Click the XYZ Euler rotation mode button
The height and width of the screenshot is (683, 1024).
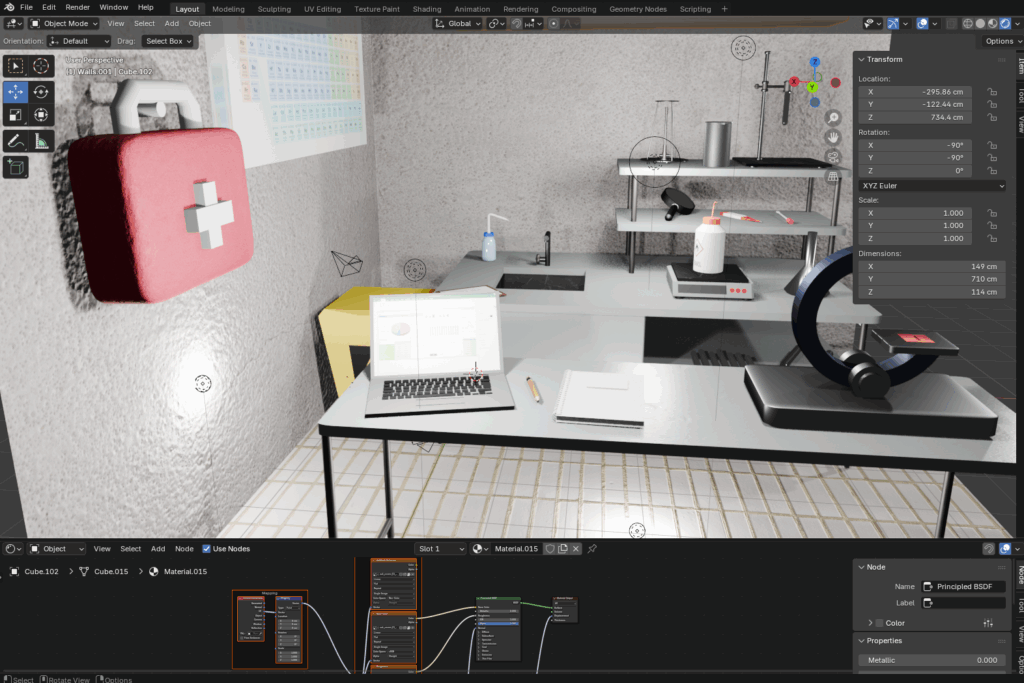[931, 185]
